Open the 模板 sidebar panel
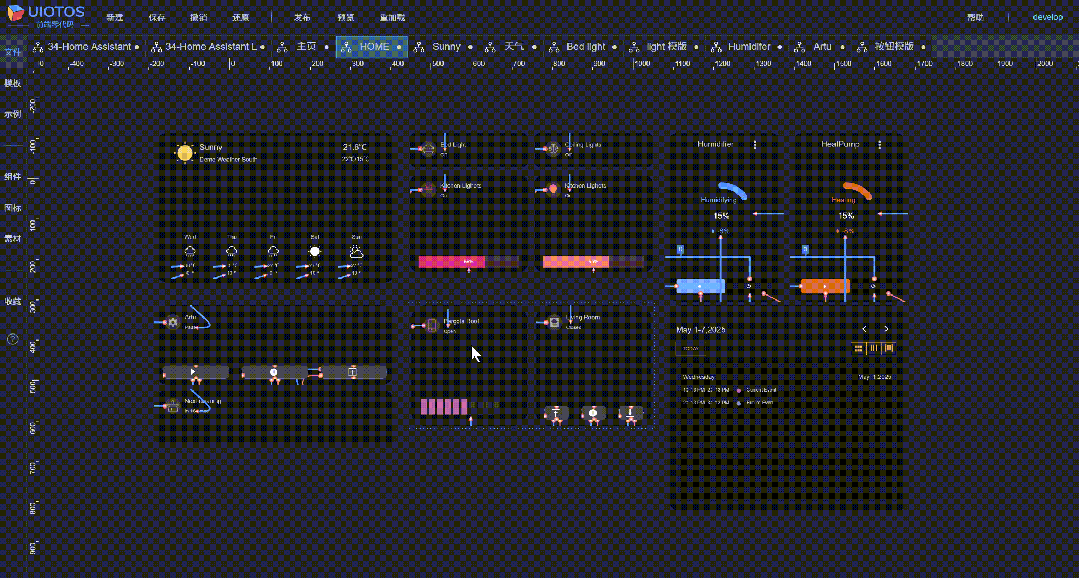 [x=12, y=83]
